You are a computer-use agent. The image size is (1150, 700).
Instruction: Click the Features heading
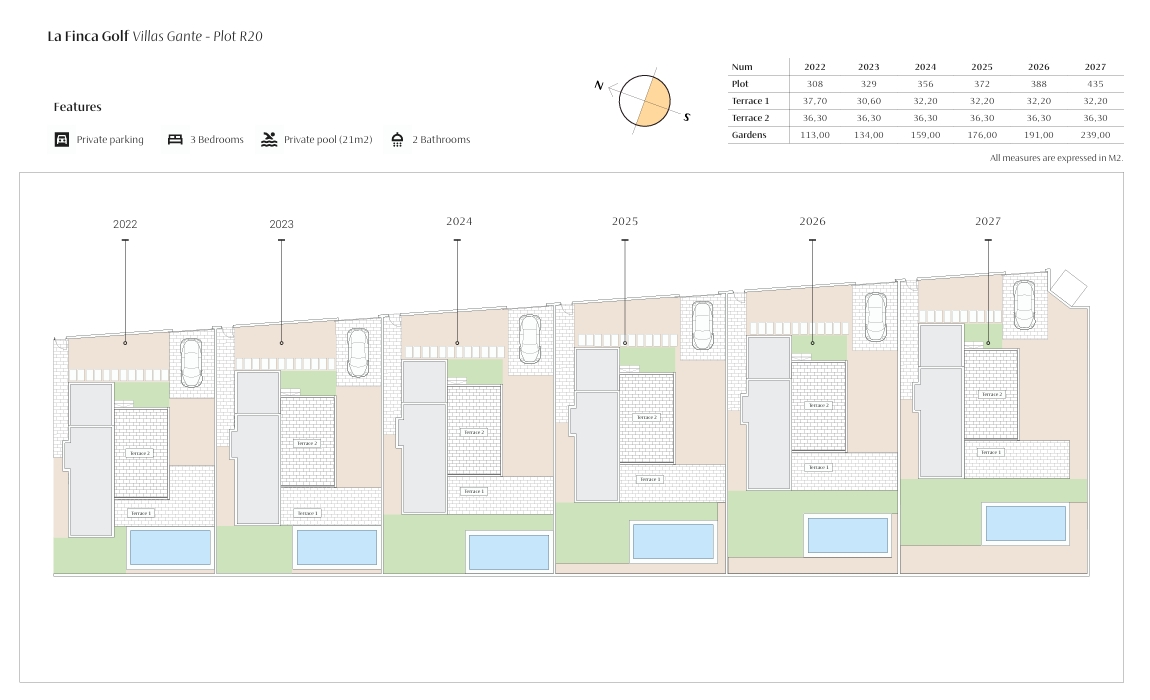tap(78, 107)
